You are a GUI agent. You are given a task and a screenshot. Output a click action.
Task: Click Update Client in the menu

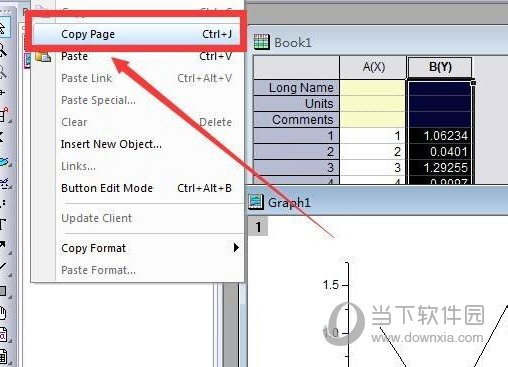(x=136, y=218)
